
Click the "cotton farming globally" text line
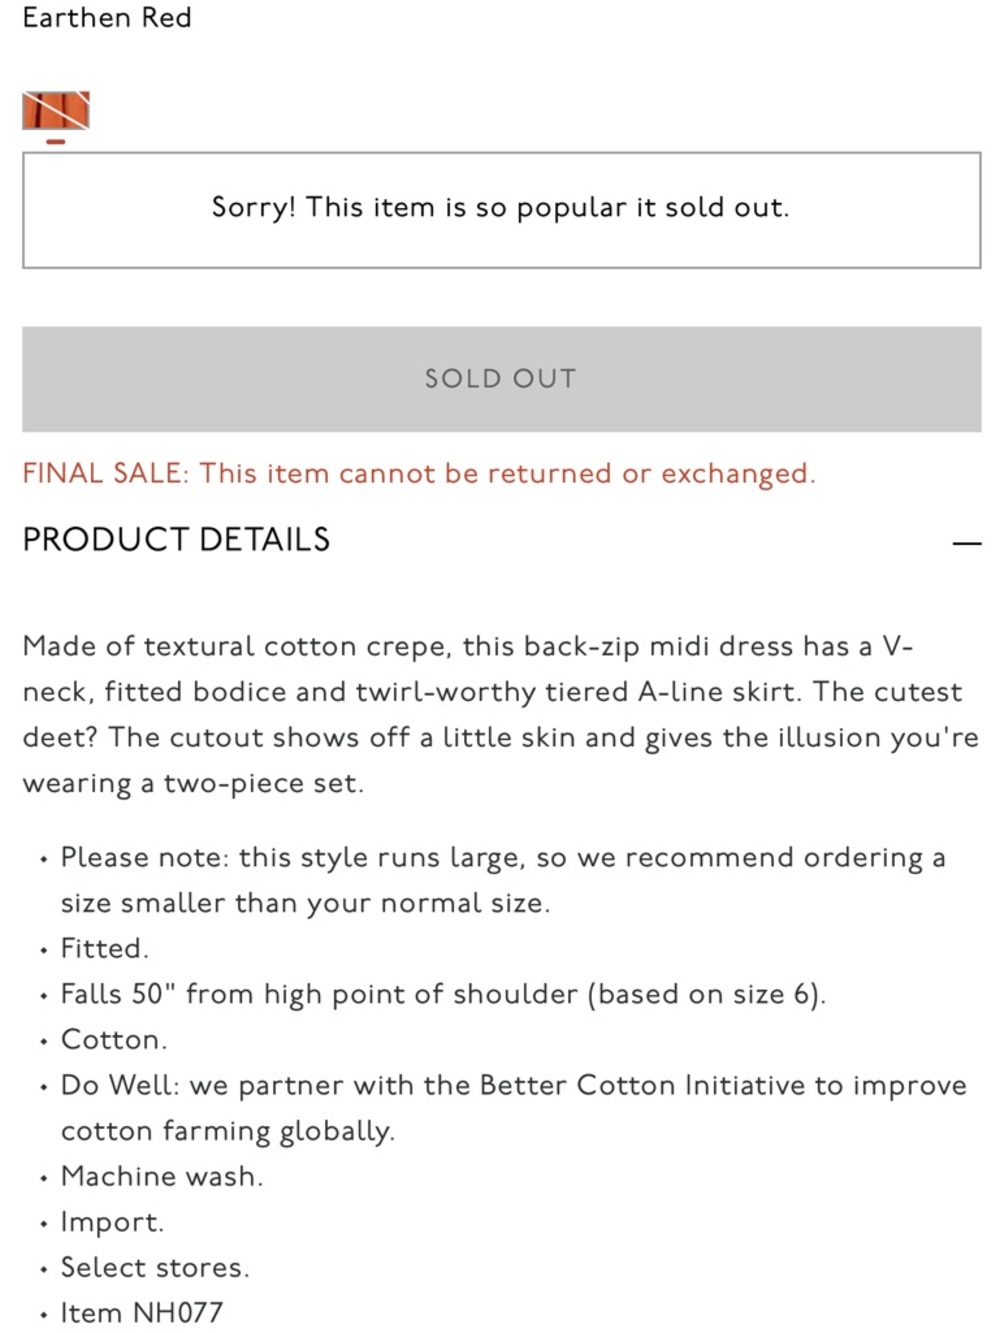pos(228,1131)
